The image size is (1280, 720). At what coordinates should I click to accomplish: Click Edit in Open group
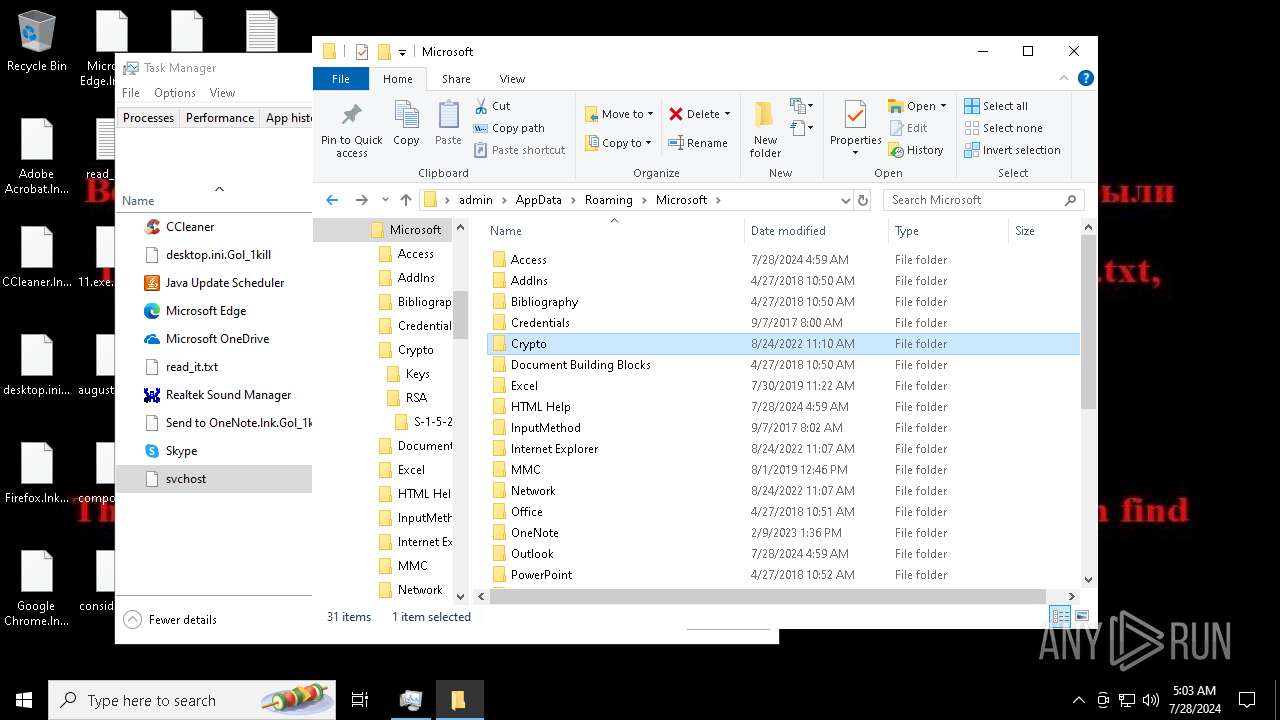point(908,128)
